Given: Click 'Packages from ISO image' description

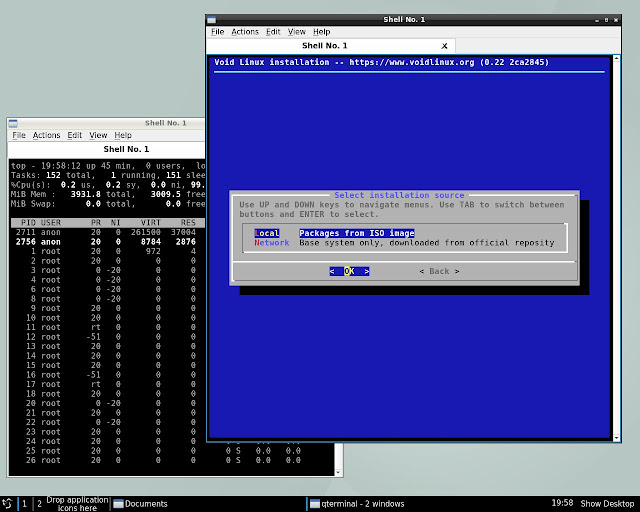Looking at the screenshot, I should (x=357, y=233).
